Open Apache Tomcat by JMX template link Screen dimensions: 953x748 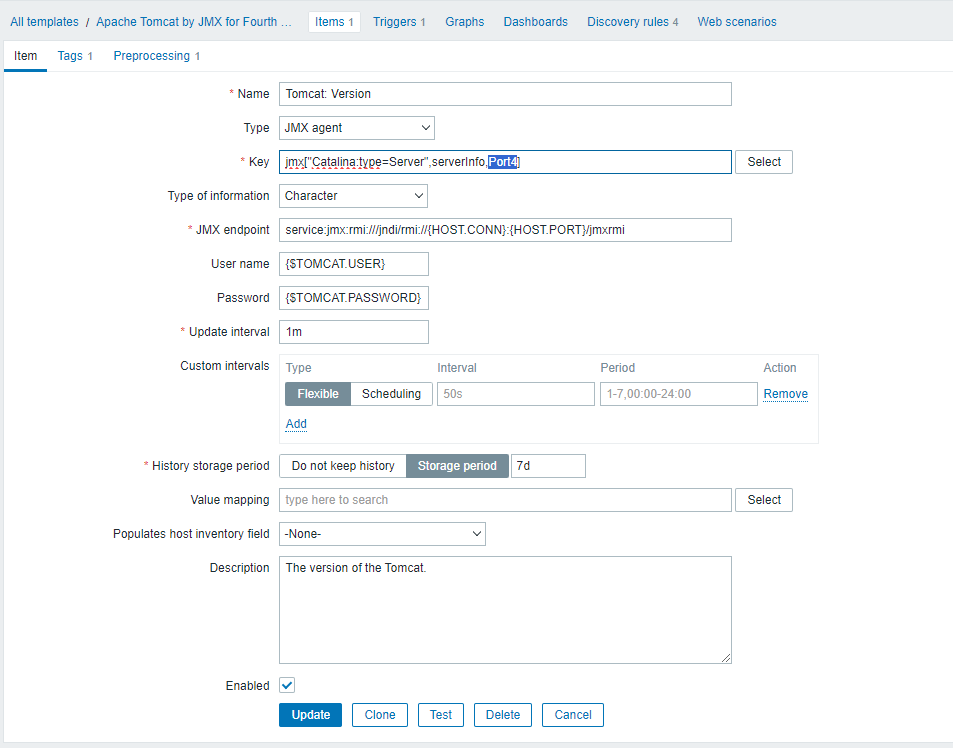pos(194,22)
